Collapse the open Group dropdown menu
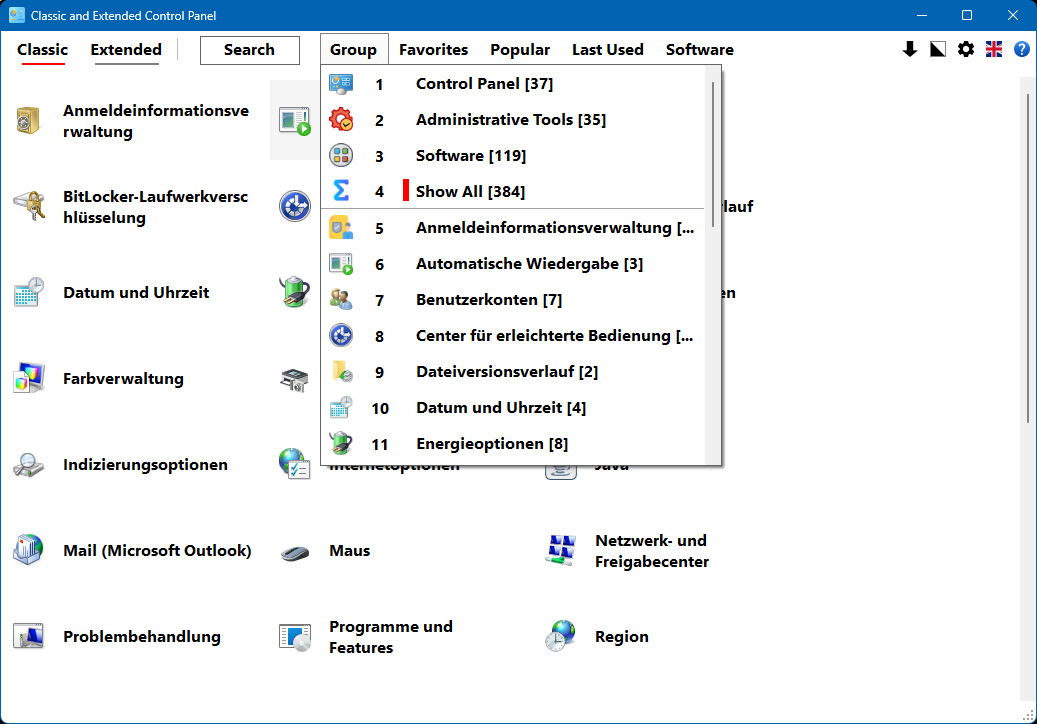The width and height of the screenshot is (1037, 724). click(354, 50)
